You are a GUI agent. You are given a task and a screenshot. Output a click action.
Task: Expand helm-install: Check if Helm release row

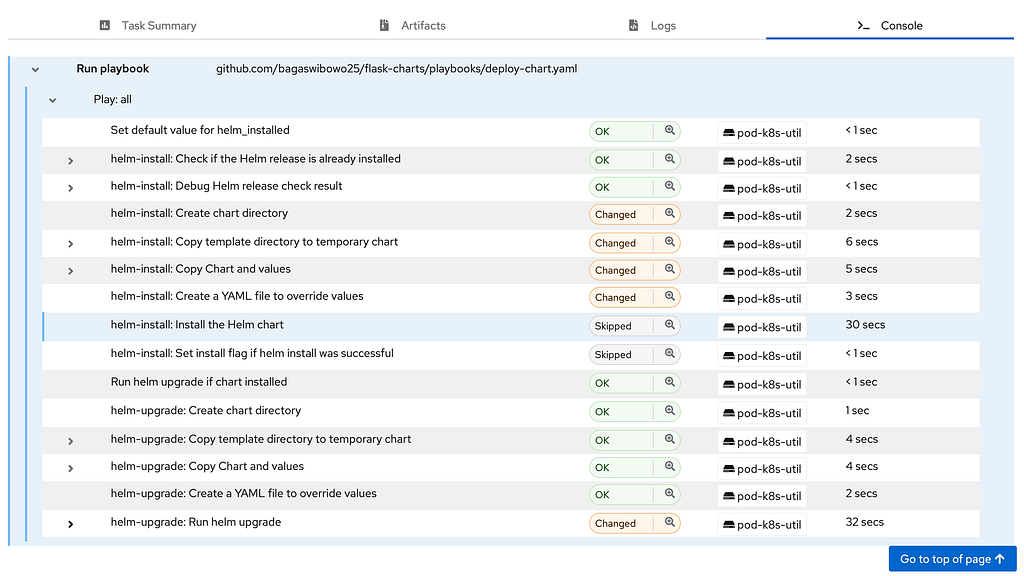(x=71, y=161)
